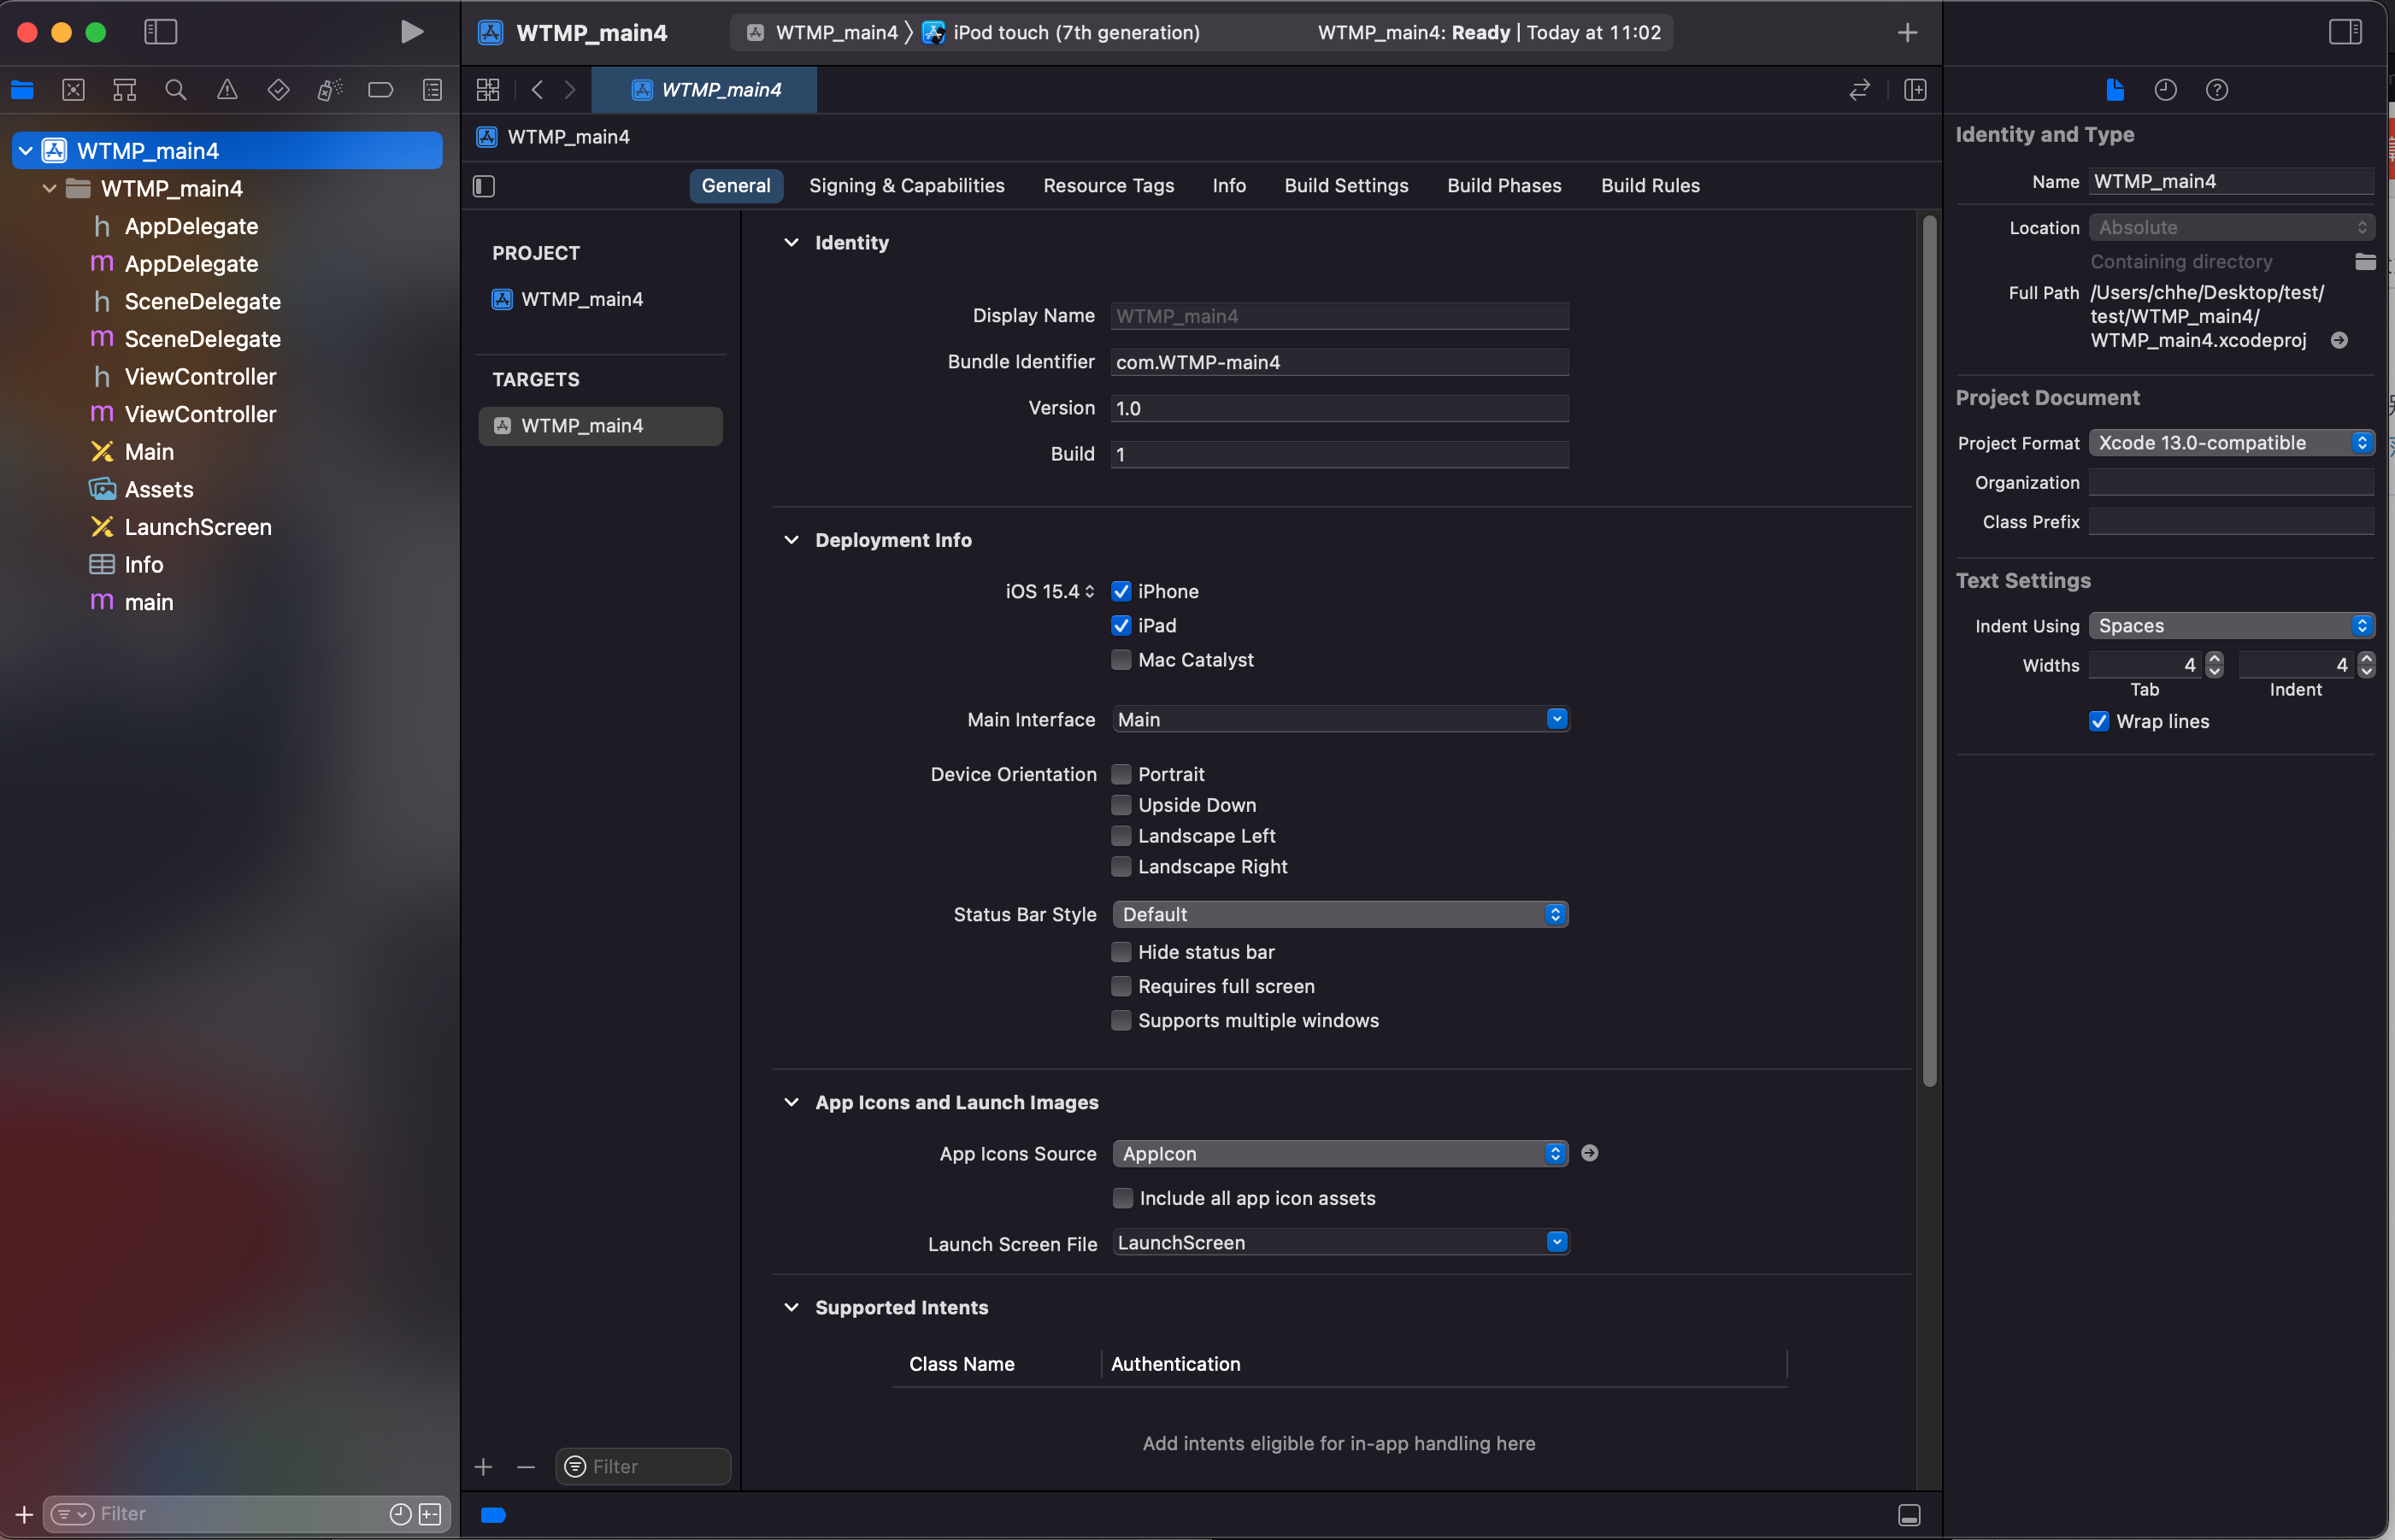Open the Indent Using dropdown
The image size is (2395, 1540).
point(2231,625)
